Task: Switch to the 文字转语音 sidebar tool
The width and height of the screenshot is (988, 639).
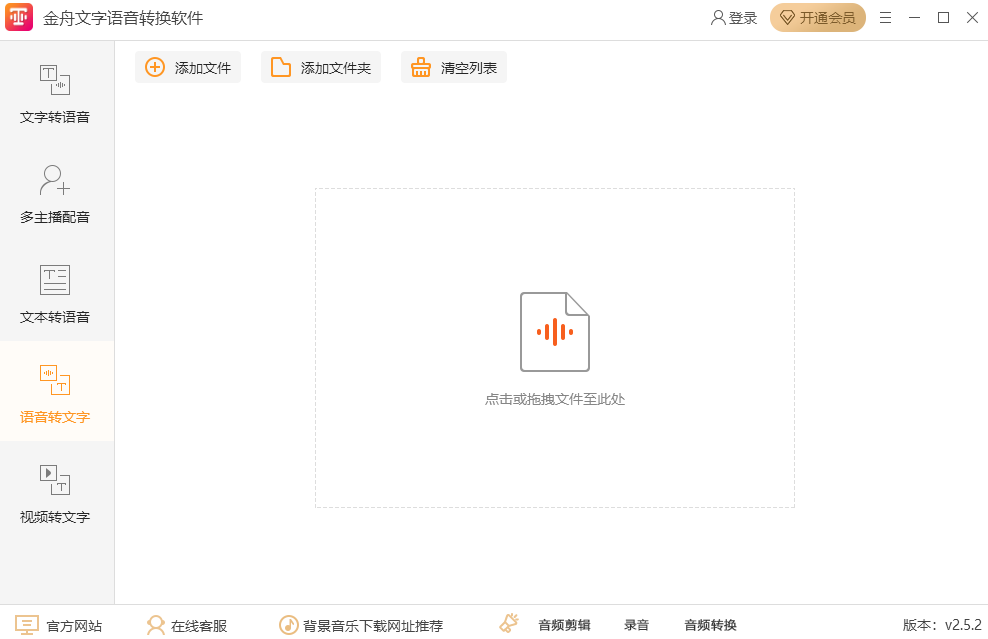Action: click(57, 95)
